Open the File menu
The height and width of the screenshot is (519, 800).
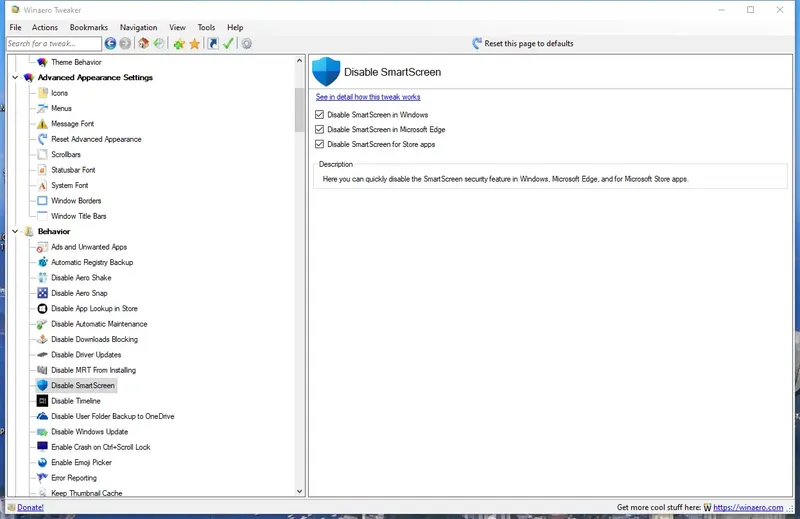pos(15,27)
